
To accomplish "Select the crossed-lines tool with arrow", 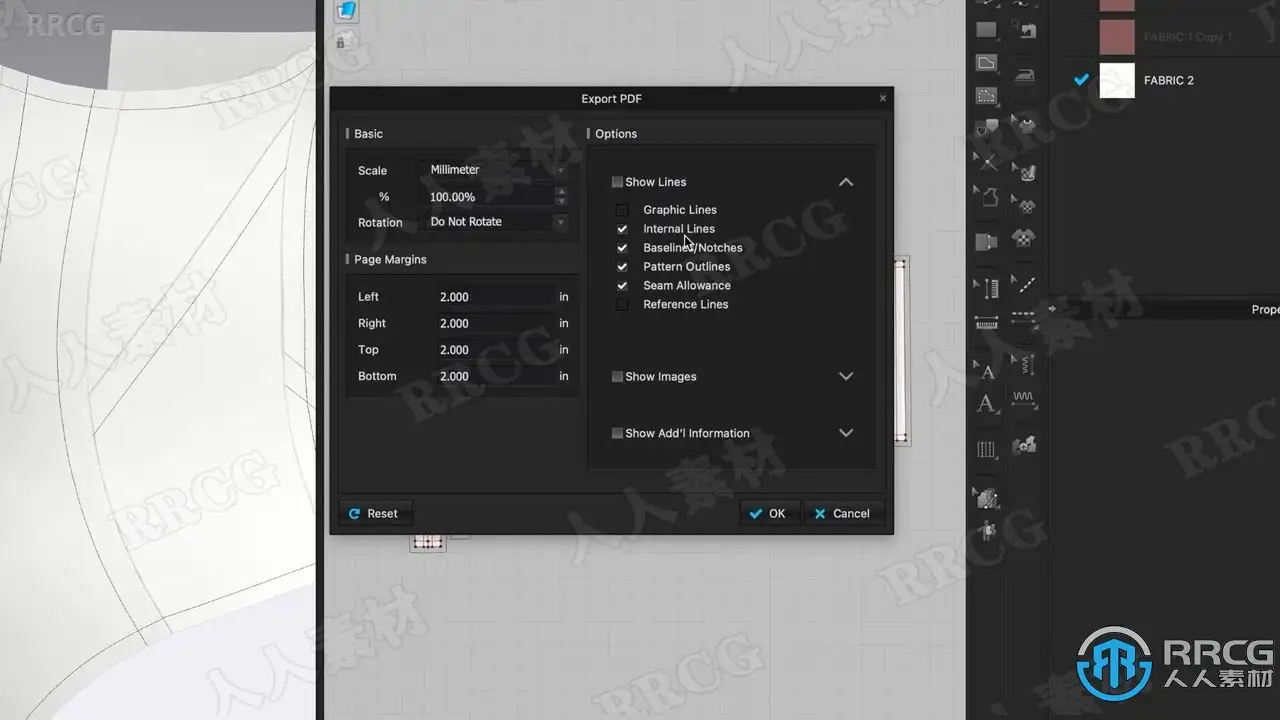I will (987, 161).
